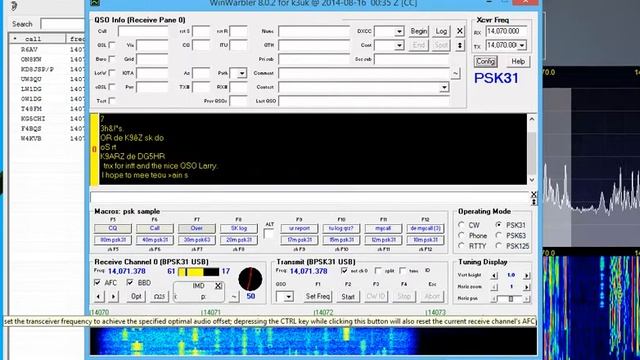Run the ur report macro button
This screenshot has width=640, height=360.
[x=299, y=228]
